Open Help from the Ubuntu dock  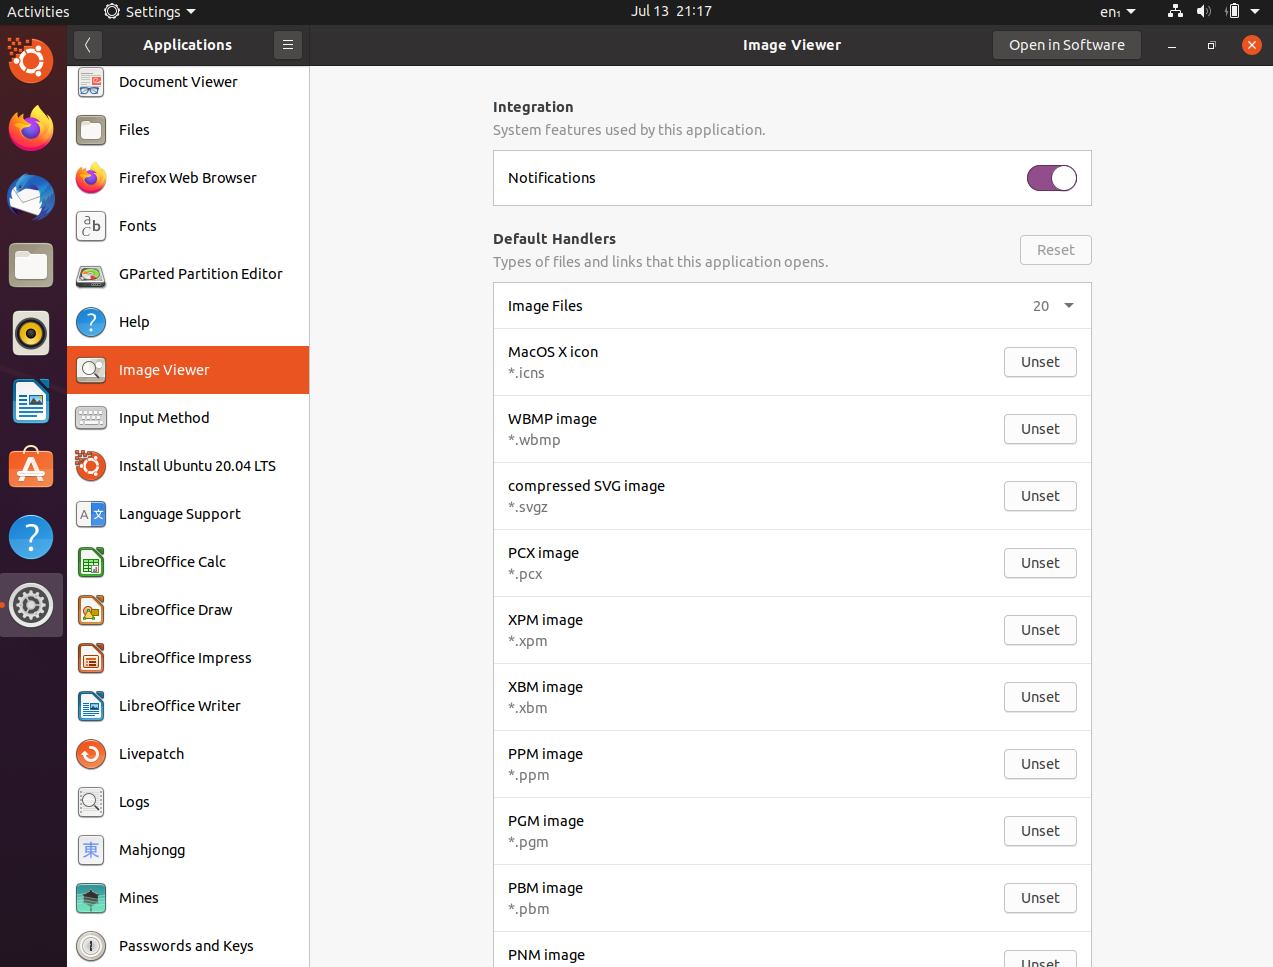click(31, 537)
